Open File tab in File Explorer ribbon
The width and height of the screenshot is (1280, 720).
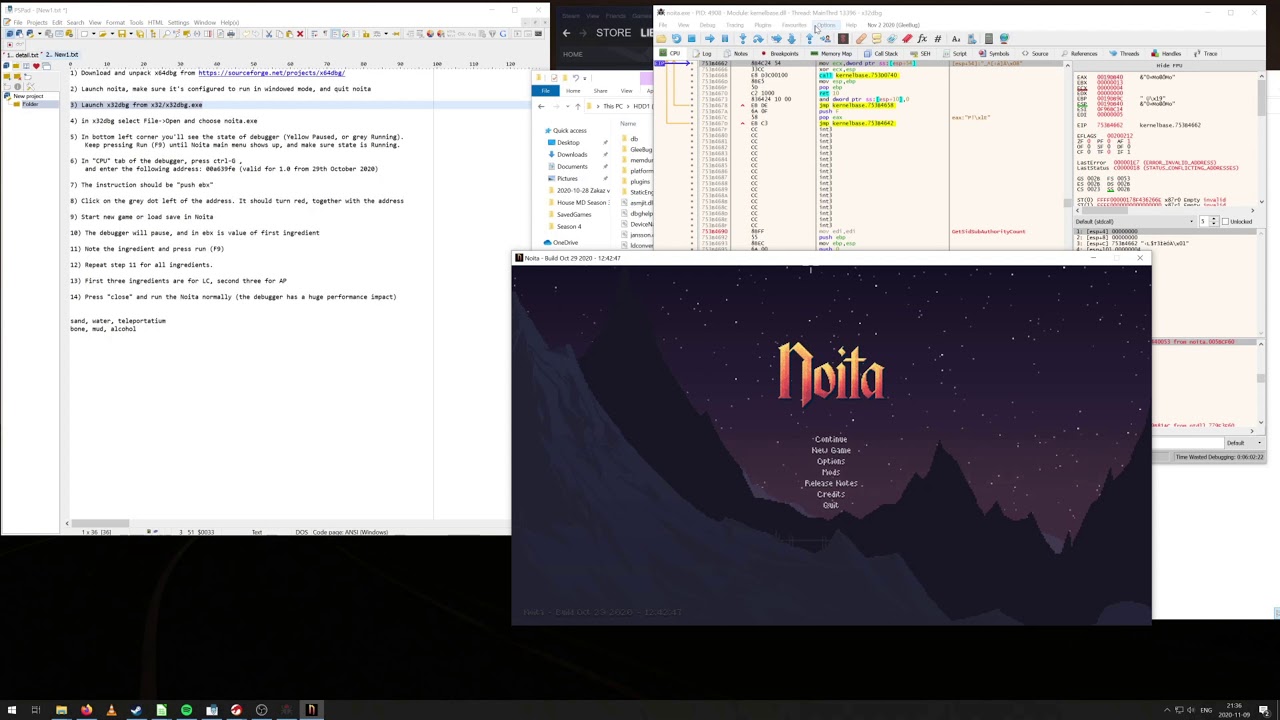pos(546,91)
